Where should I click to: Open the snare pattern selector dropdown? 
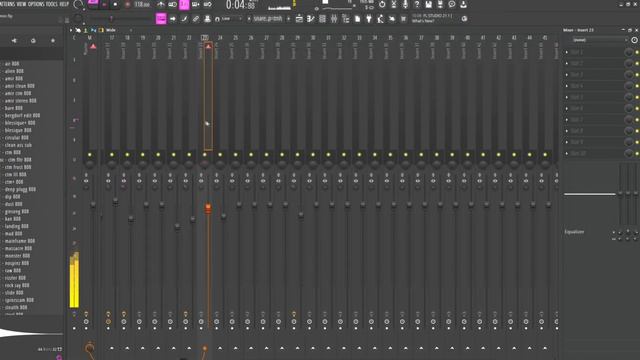(267, 19)
